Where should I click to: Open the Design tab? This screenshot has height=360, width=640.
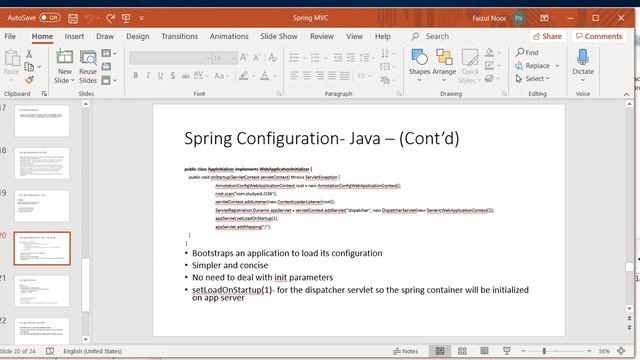click(138, 36)
